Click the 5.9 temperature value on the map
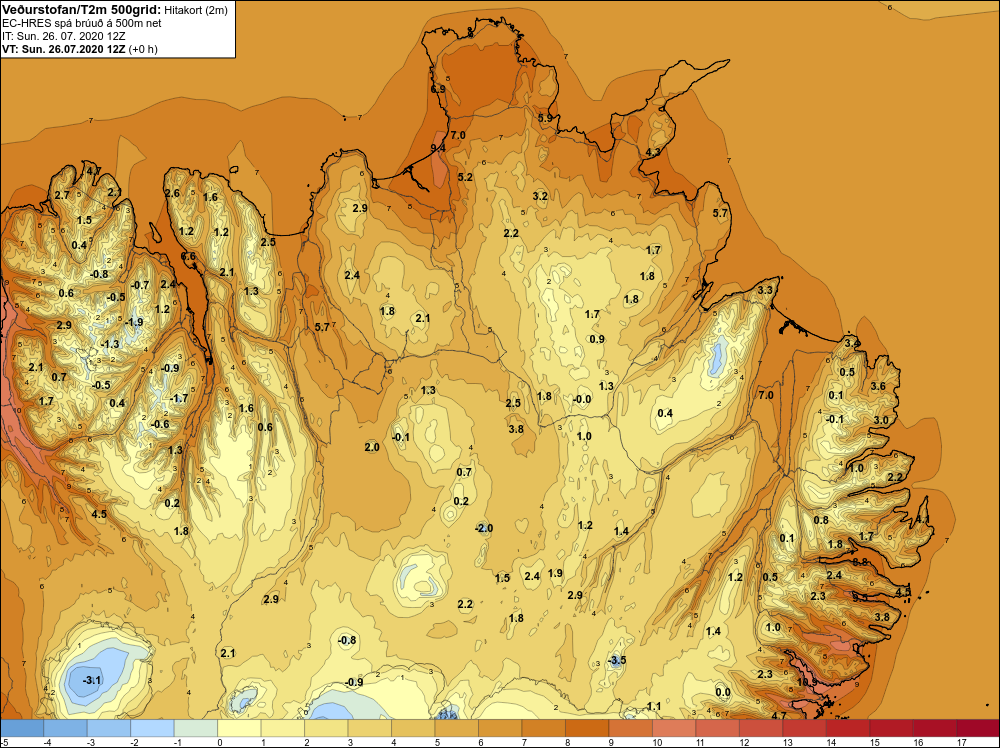 tap(545, 118)
